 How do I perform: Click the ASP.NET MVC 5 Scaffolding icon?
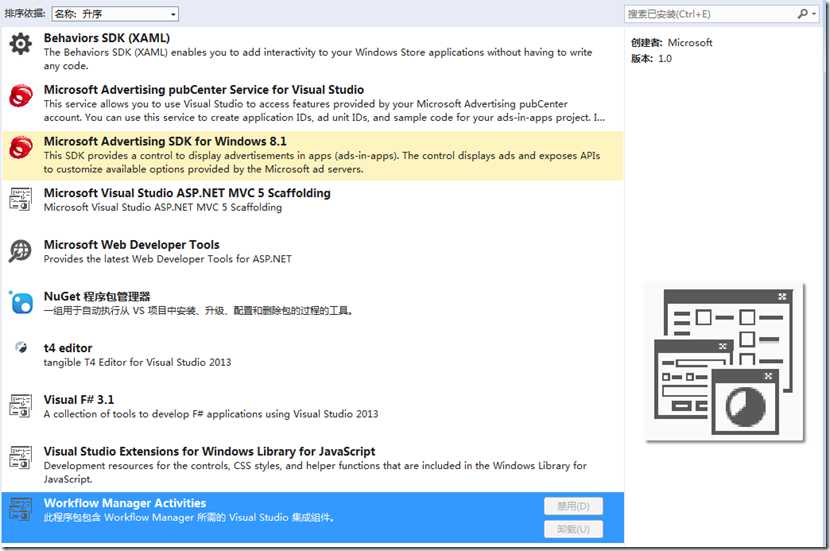(20, 199)
